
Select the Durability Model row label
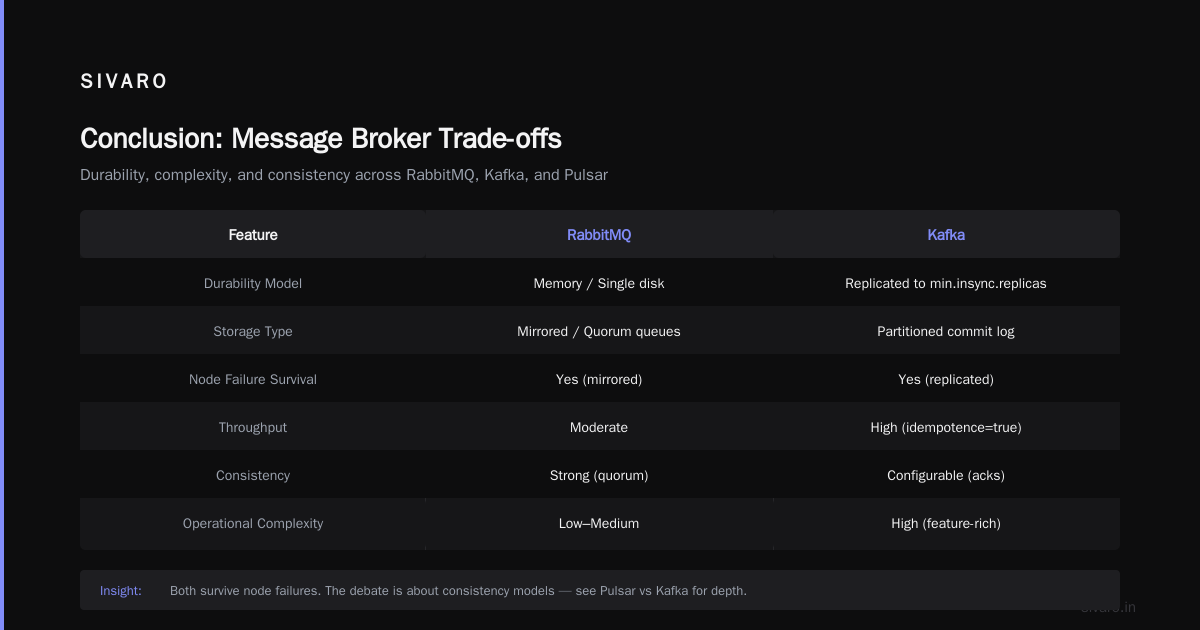tap(253, 283)
